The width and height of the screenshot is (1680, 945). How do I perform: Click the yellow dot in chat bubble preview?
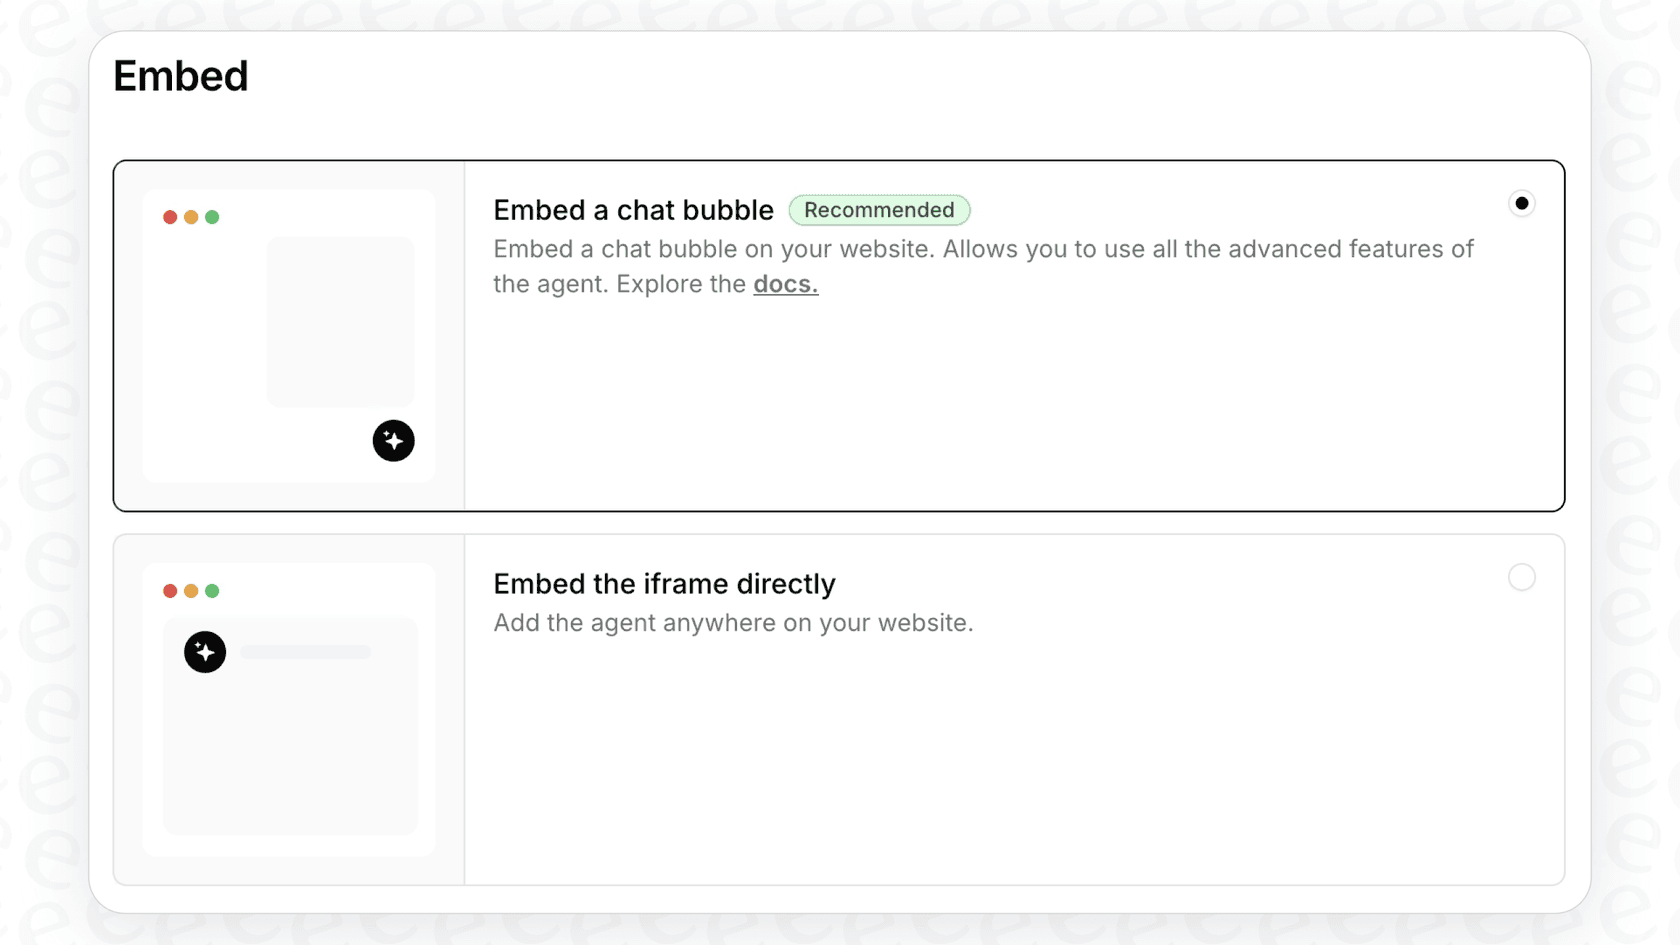[x=191, y=216]
